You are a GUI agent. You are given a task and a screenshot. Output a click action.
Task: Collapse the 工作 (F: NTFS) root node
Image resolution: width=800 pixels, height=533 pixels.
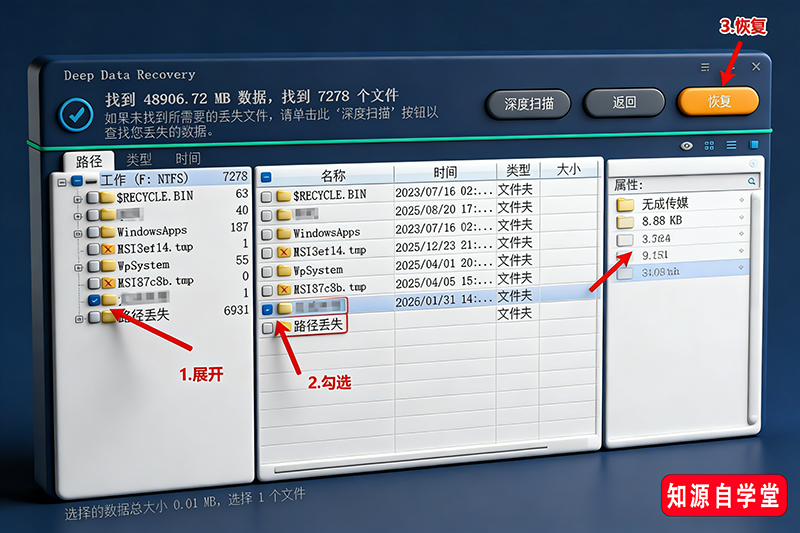click(63, 181)
